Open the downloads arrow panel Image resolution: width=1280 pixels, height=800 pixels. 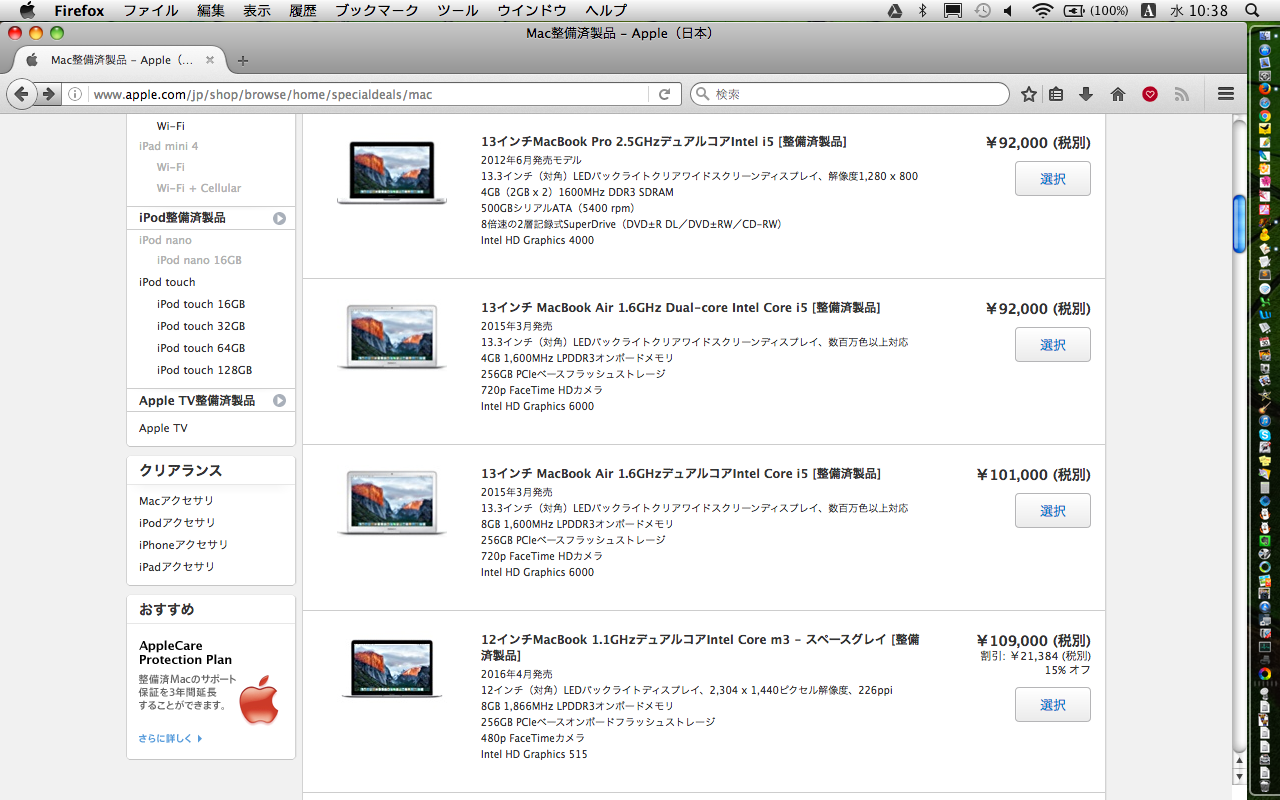click(x=1086, y=94)
